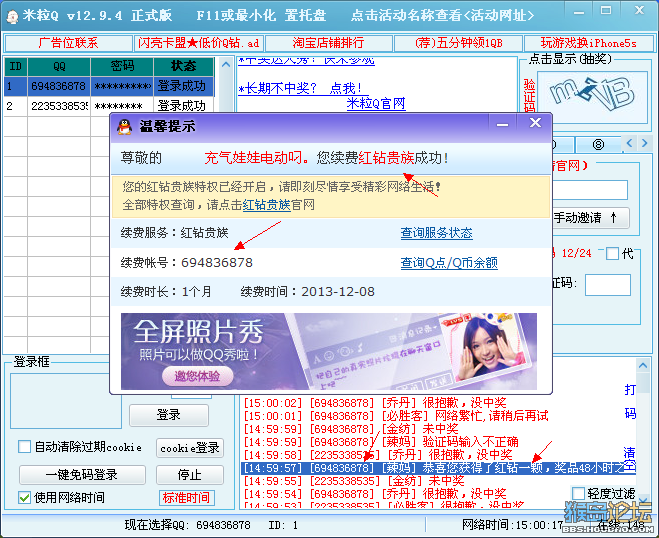Click the captcha image in 点击显示(抽奖)

coord(592,96)
